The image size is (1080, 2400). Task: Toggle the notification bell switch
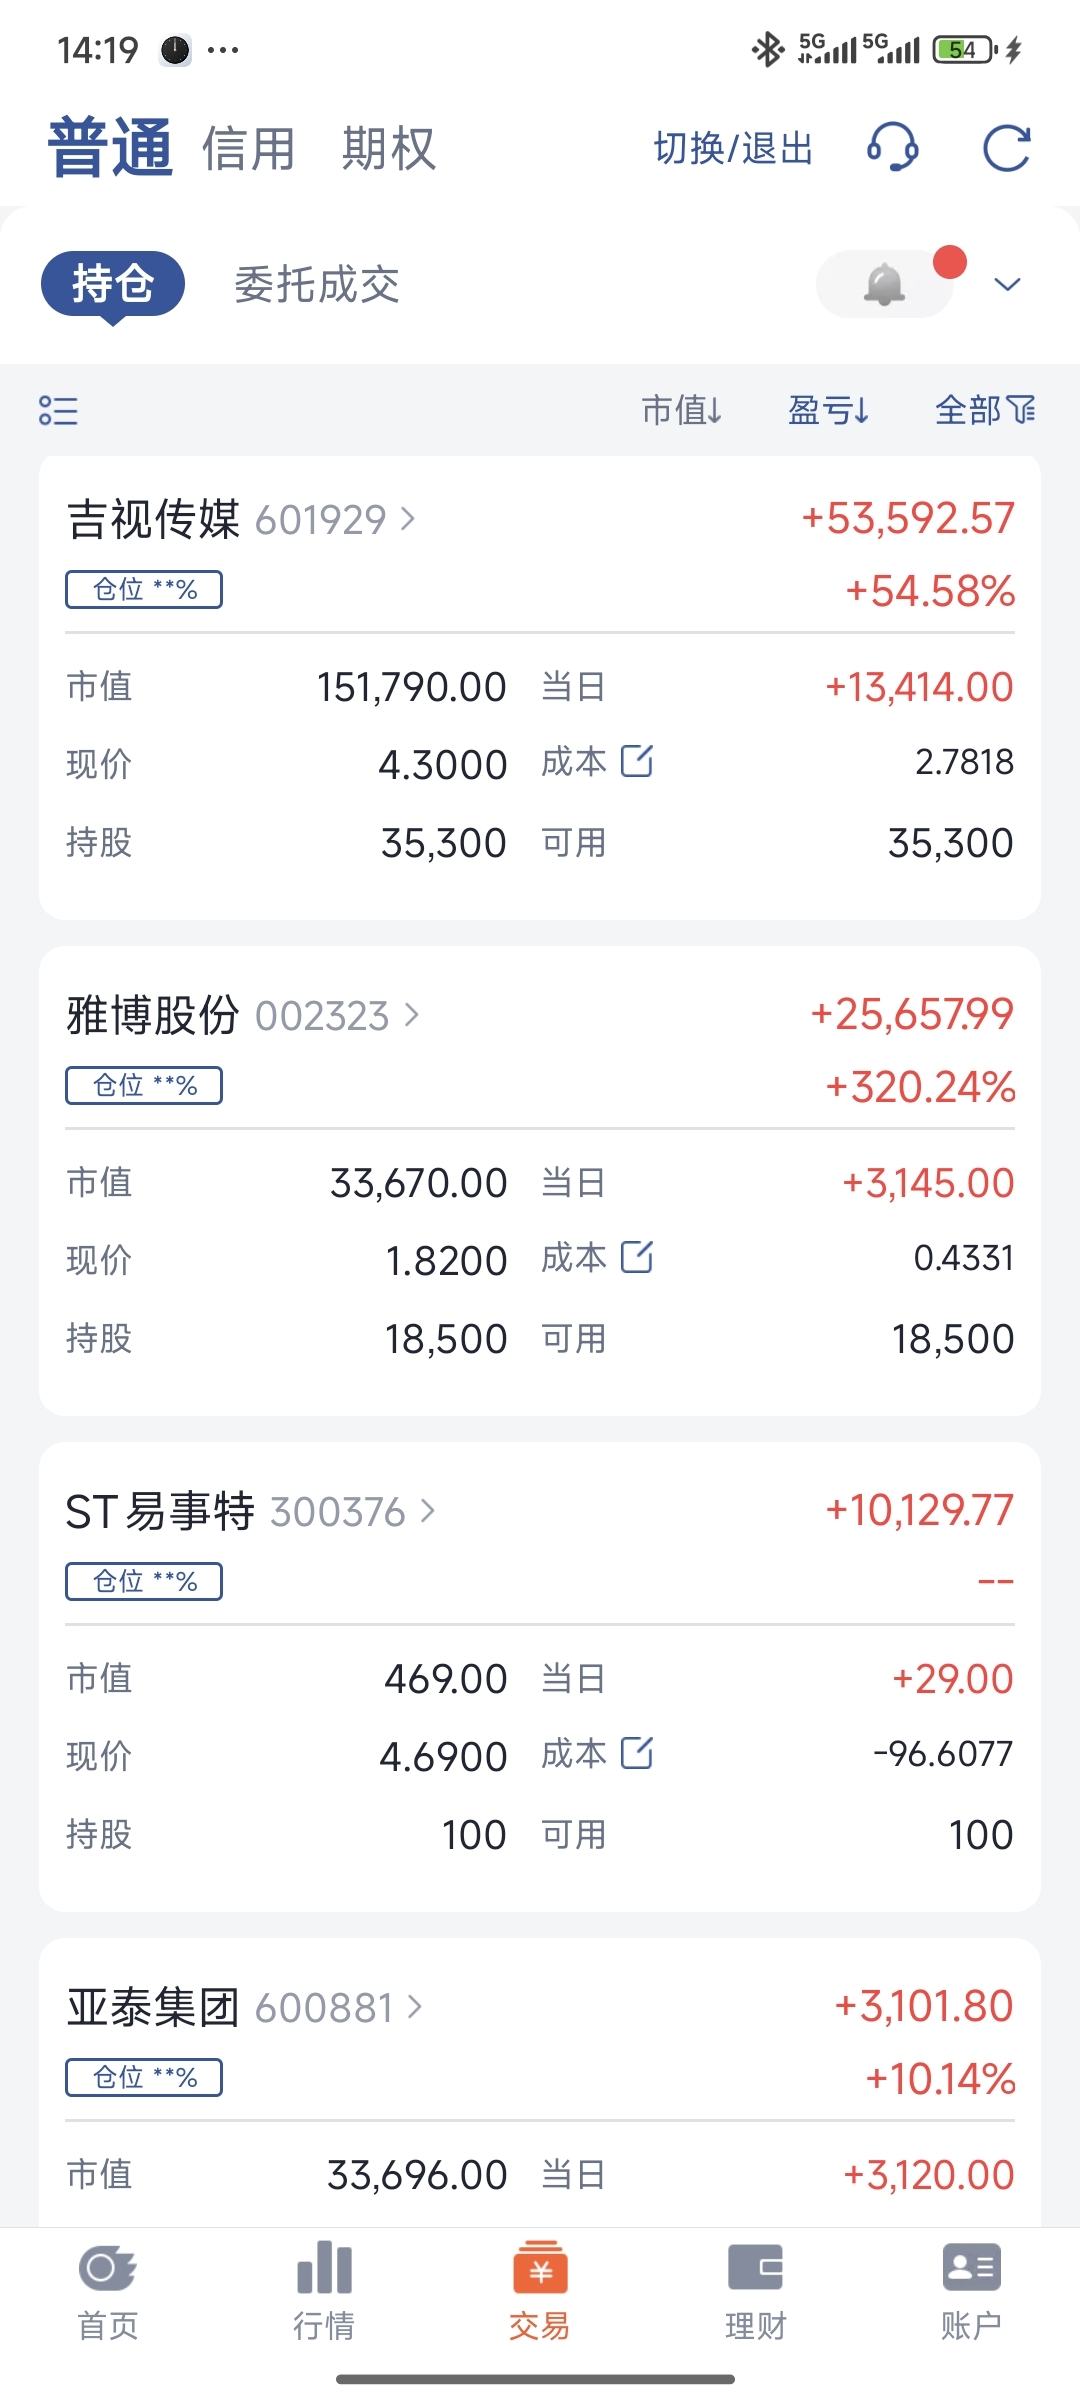coord(886,284)
